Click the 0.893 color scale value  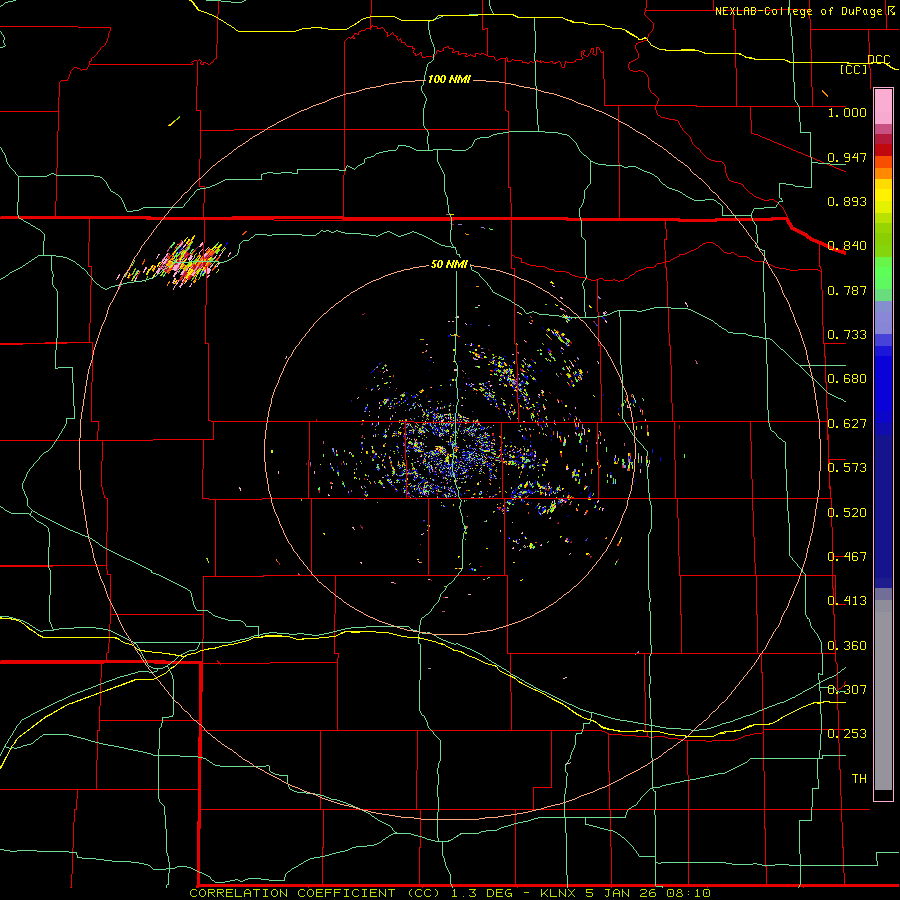coord(847,201)
